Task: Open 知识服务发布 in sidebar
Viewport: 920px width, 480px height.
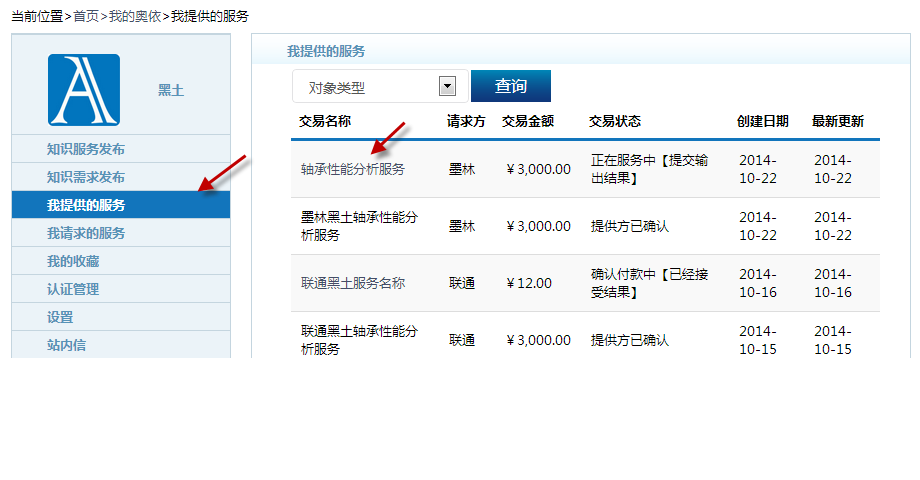Action: pos(86,149)
